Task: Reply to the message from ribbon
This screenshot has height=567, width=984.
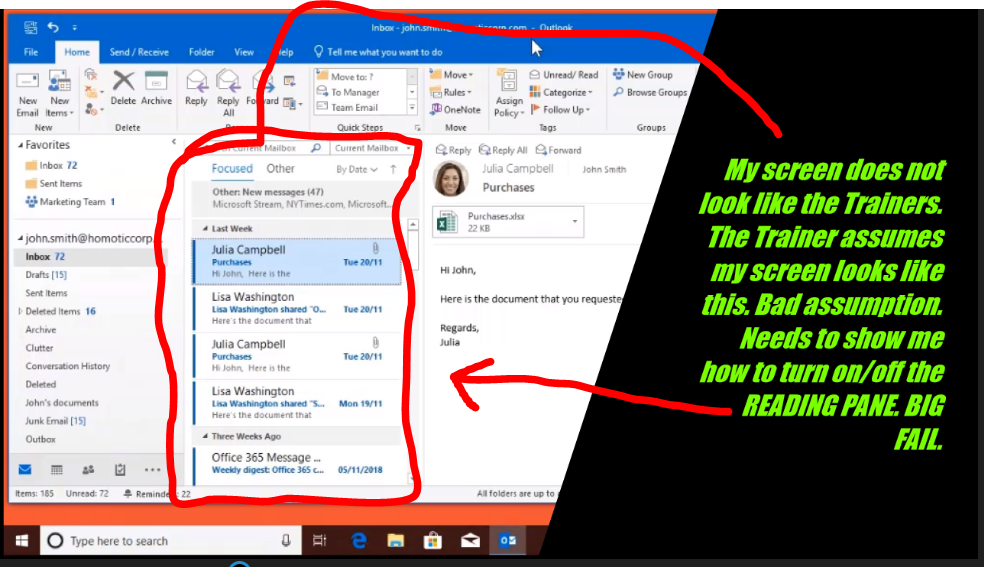Action: coord(196,88)
